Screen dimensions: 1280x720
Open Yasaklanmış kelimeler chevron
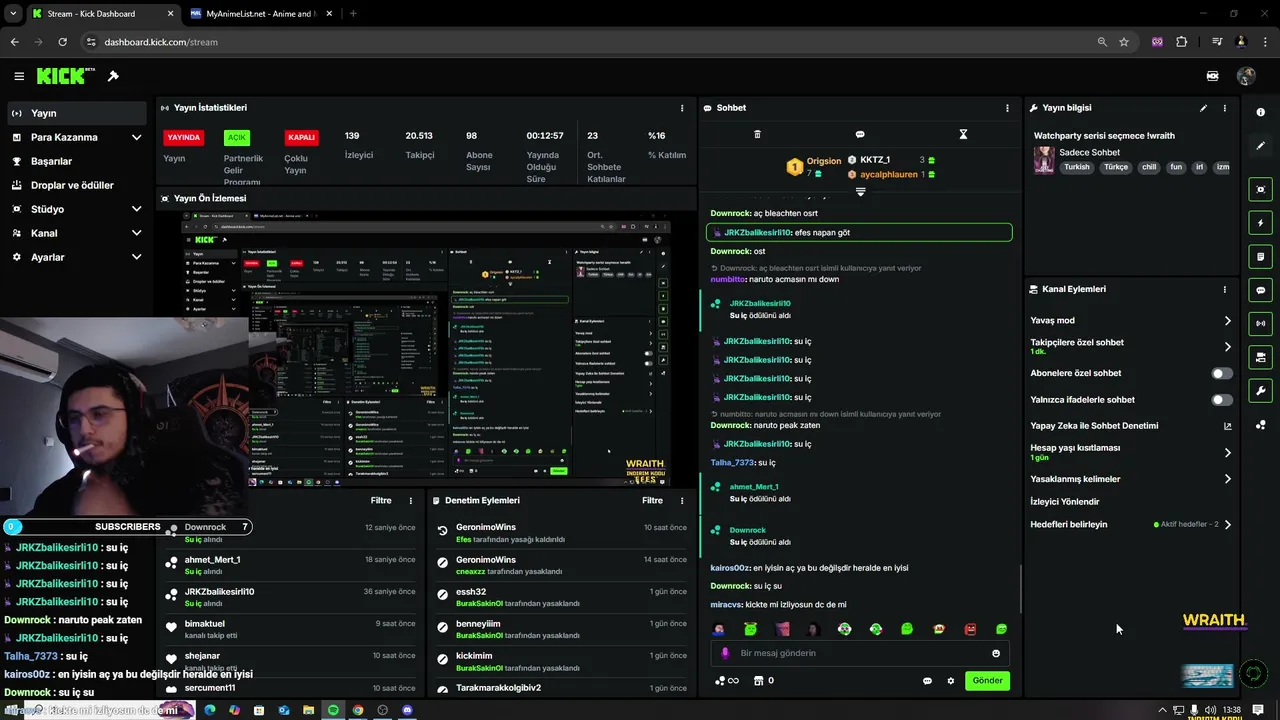1228,479
